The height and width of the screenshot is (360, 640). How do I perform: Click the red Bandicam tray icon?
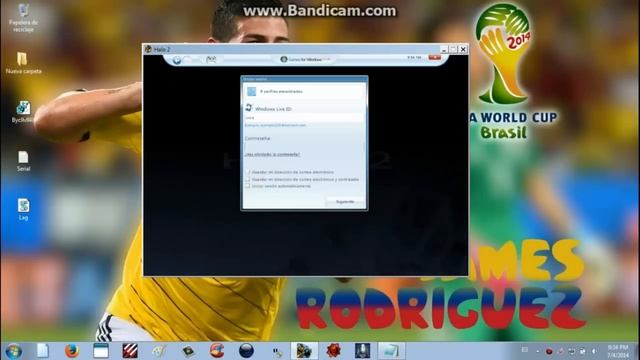[549, 351]
